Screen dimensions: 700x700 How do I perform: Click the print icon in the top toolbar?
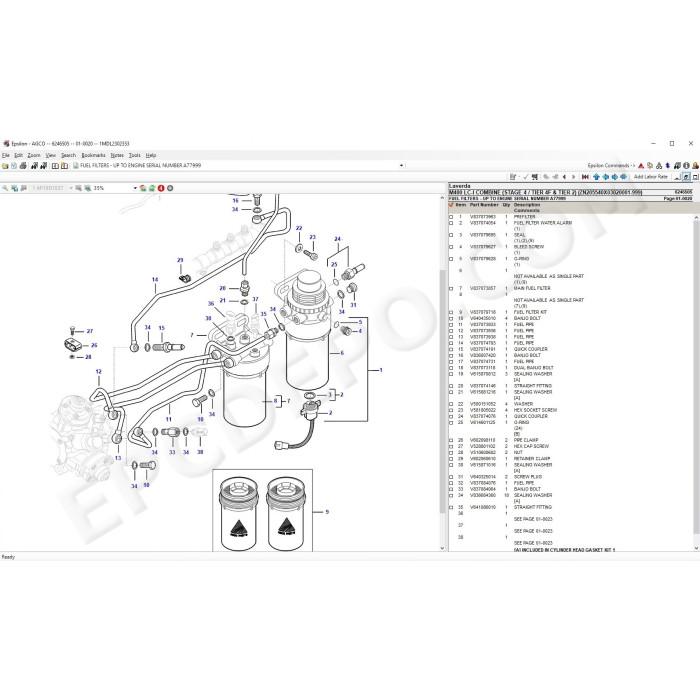point(23,166)
